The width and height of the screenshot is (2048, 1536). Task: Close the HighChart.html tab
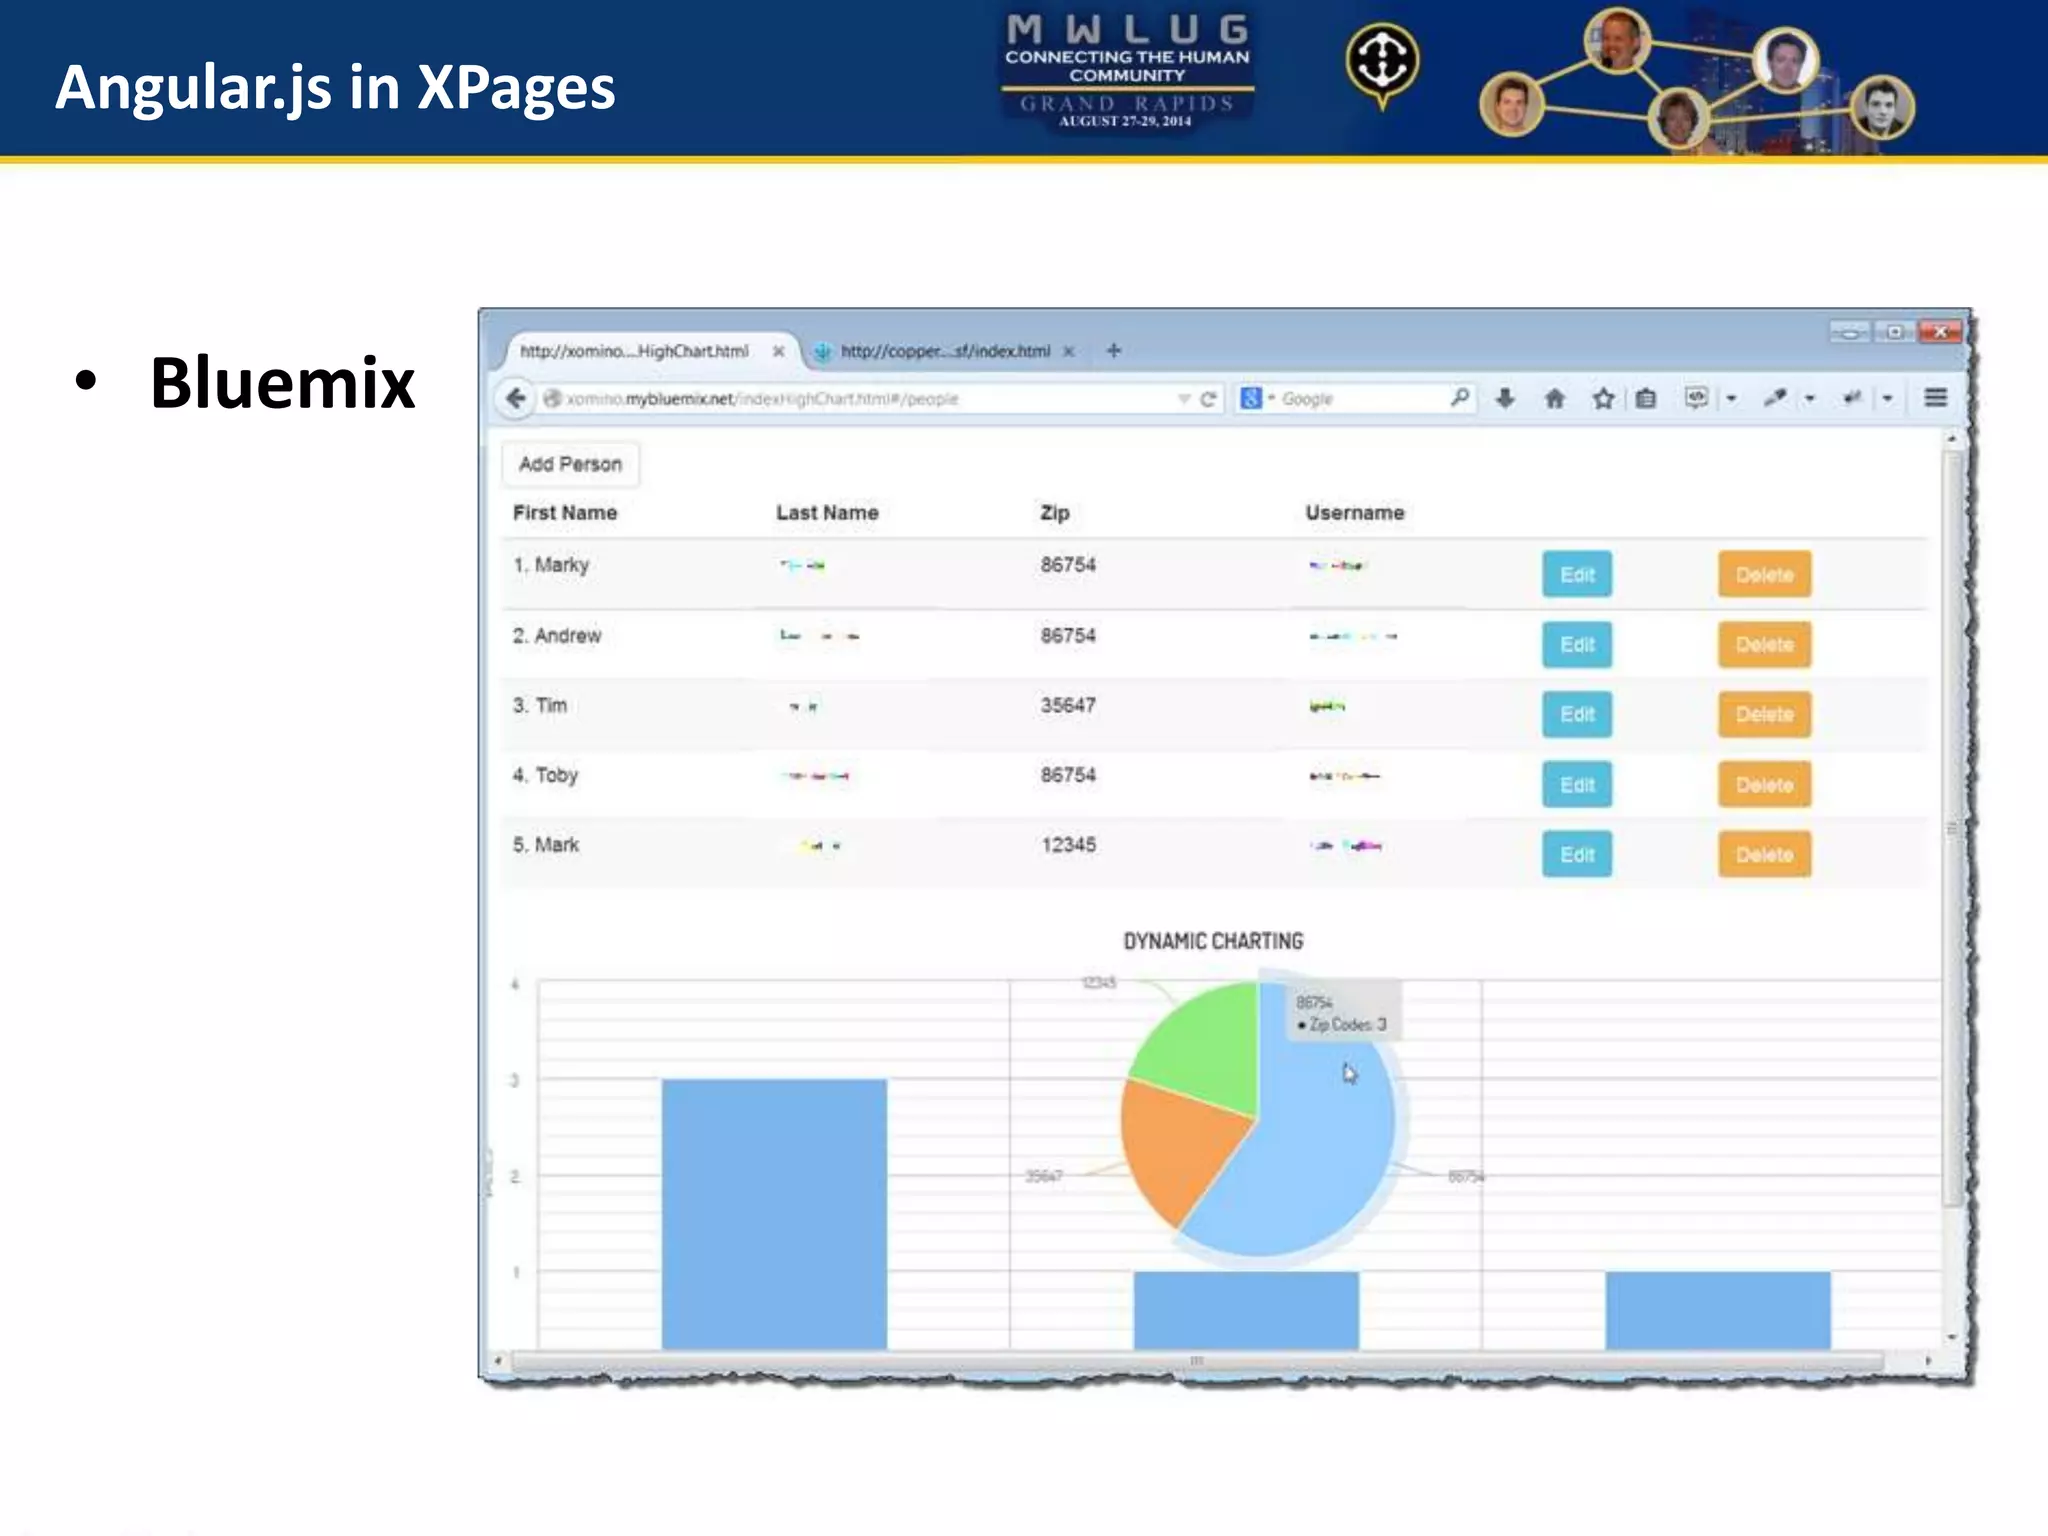(778, 351)
